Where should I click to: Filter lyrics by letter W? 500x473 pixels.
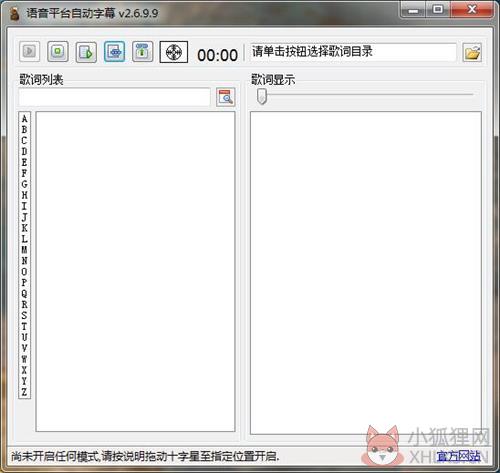(24, 359)
